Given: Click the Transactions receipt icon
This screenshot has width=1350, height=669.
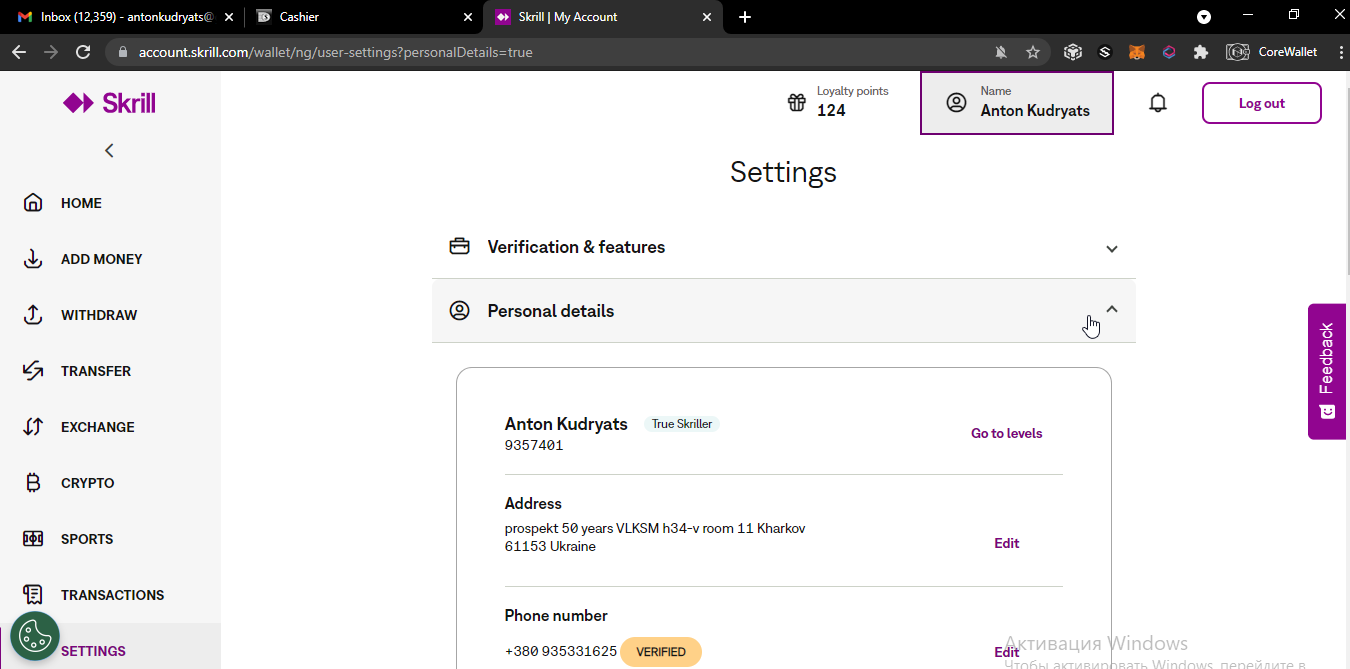Looking at the screenshot, I should click(x=33, y=595).
